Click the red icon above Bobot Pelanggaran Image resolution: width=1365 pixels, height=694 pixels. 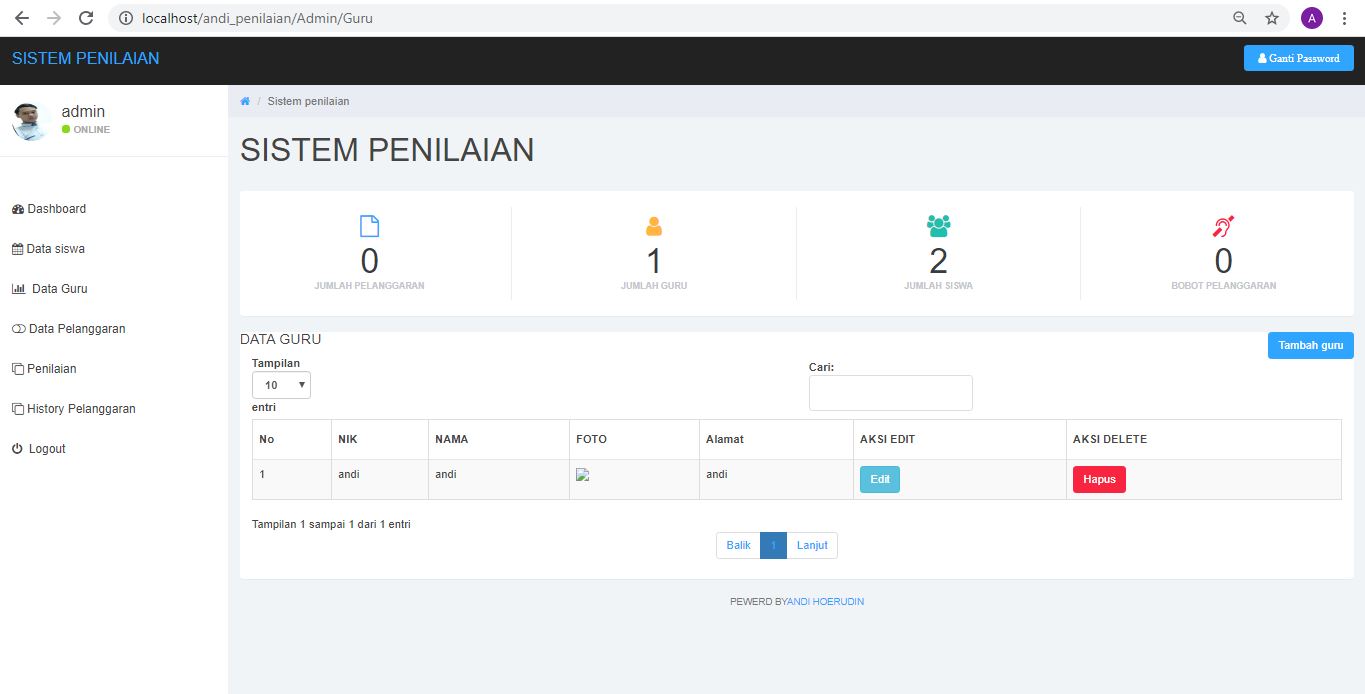point(1223,227)
